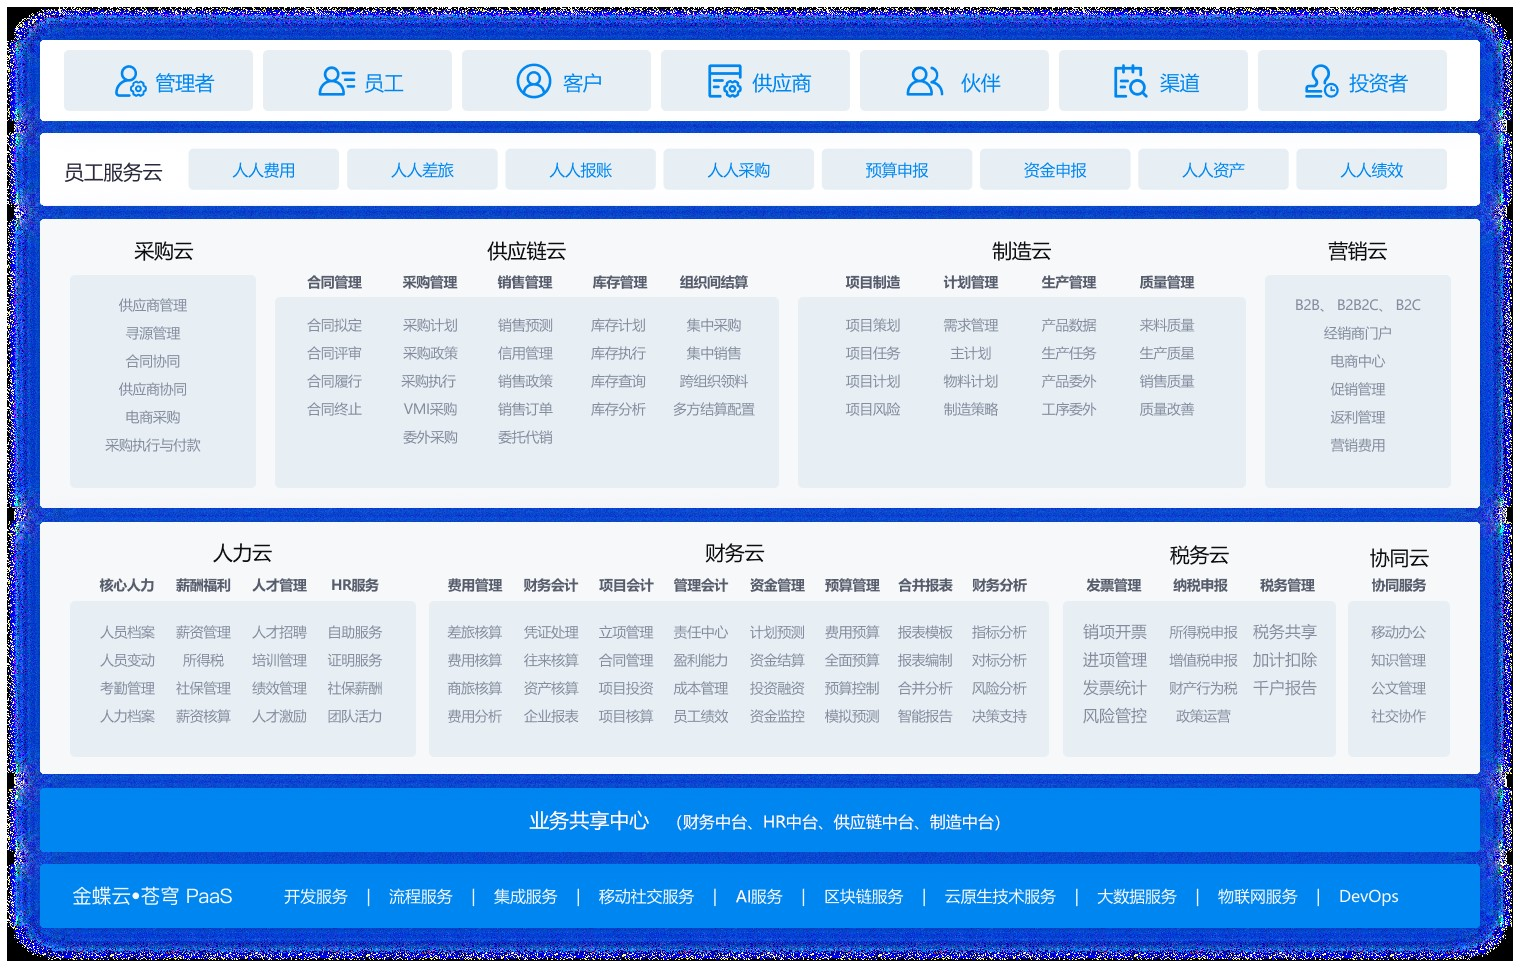The height and width of the screenshot is (968, 1520).
Task: Open AI服务 in the PaaS bar
Action: click(759, 897)
